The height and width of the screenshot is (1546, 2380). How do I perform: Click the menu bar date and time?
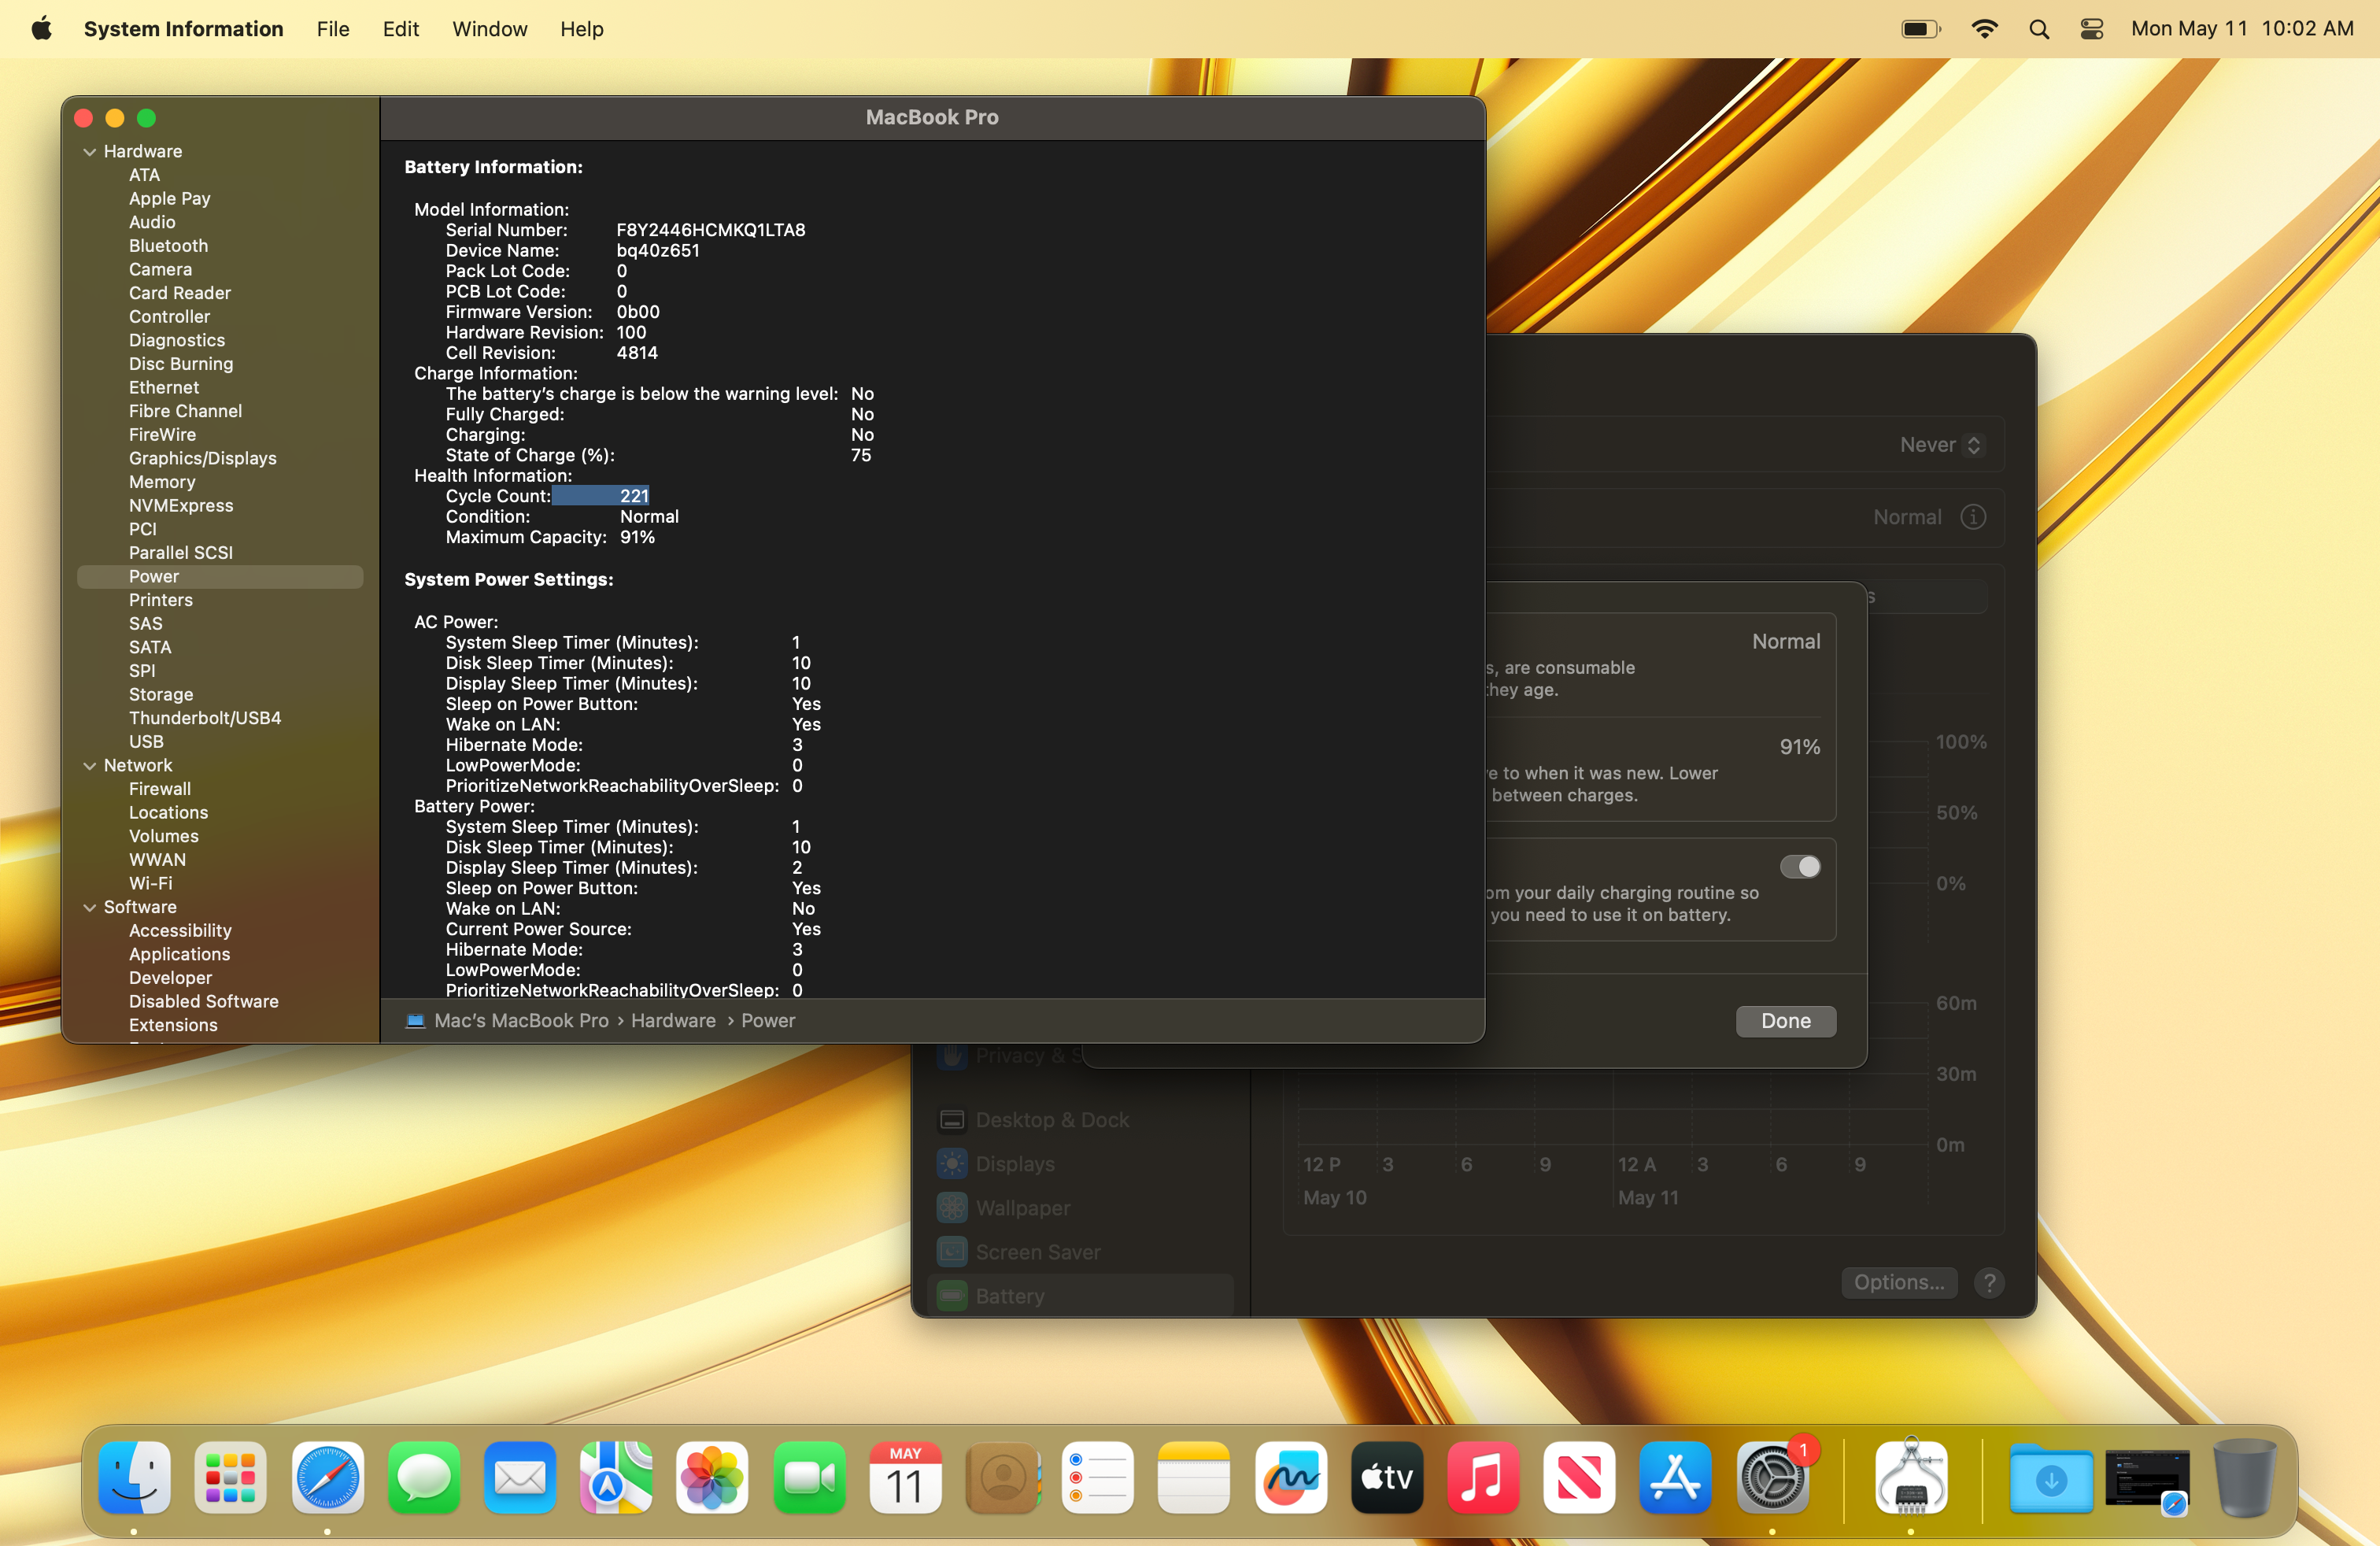pyautogui.click(x=2242, y=29)
